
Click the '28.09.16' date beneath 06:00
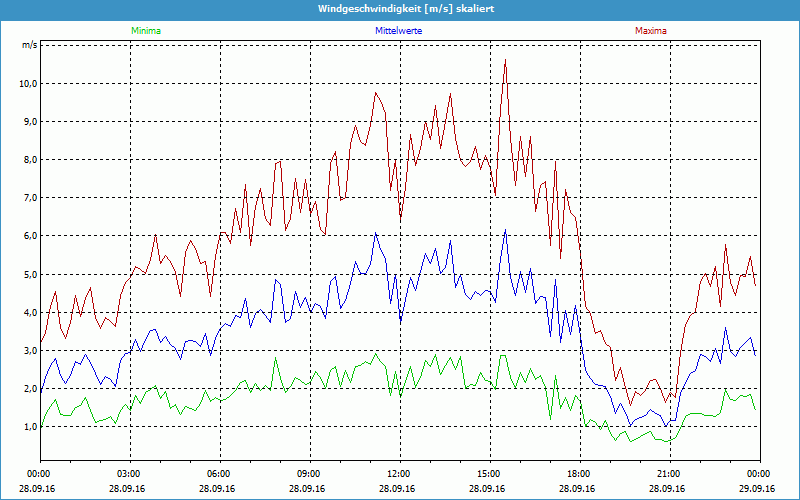tap(217, 488)
